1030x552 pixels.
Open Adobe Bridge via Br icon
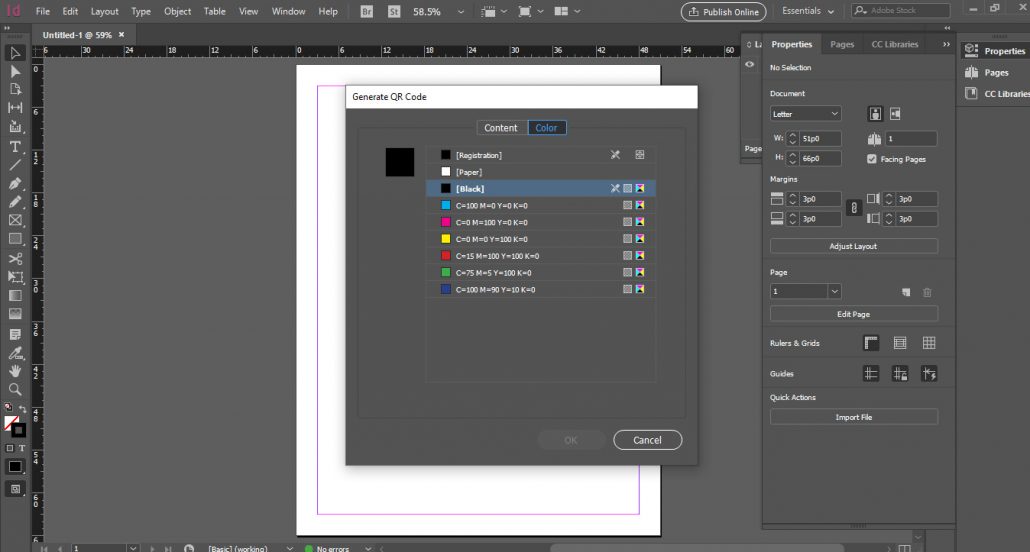click(367, 11)
